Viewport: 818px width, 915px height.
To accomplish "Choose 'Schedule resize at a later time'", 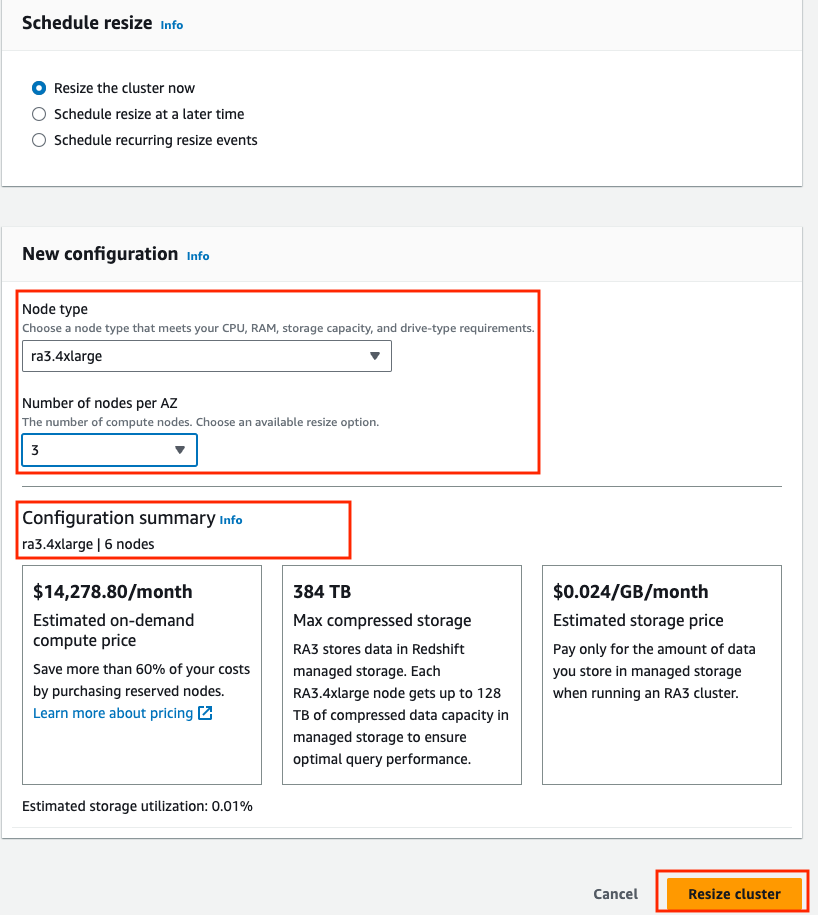I will (x=39, y=114).
